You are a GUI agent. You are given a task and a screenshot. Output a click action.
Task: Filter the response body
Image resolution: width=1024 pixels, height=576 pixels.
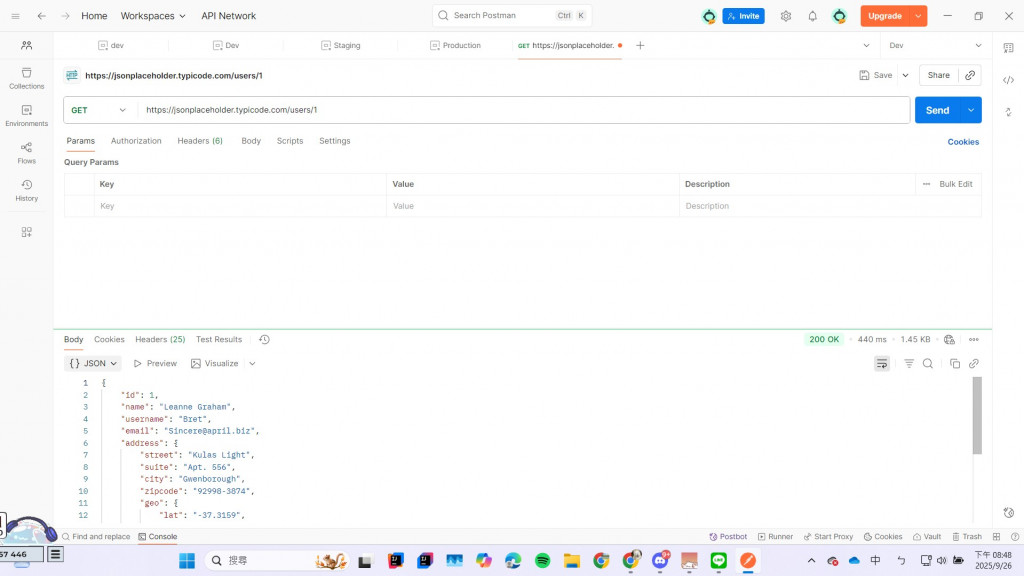point(908,364)
